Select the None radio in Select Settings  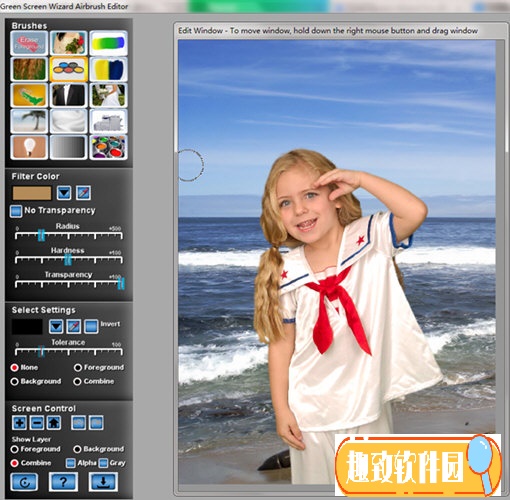[14, 368]
